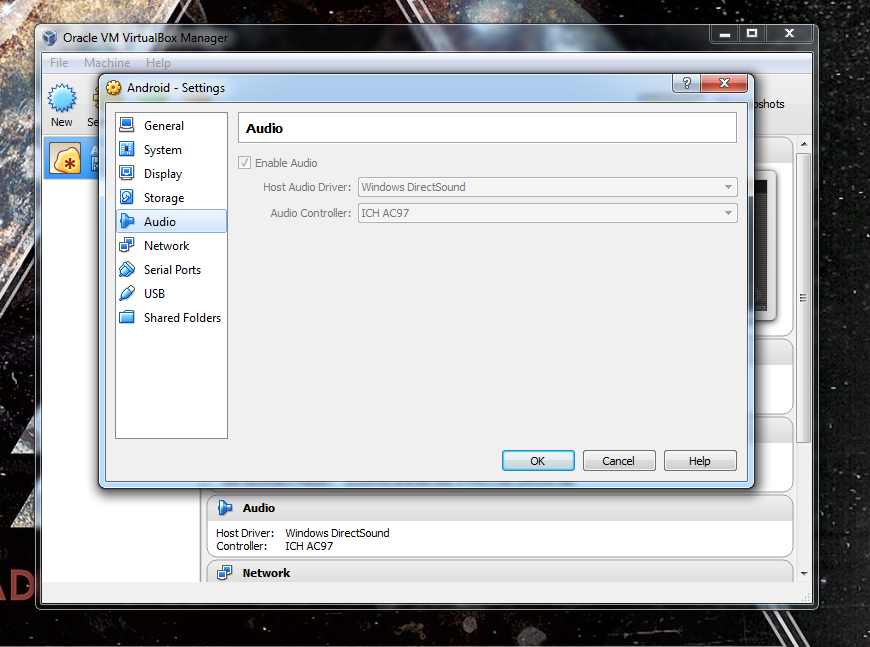The width and height of the screenshot is (870, 647).
Task: Click the scroll down arrow in details pane
Action: 804,574
